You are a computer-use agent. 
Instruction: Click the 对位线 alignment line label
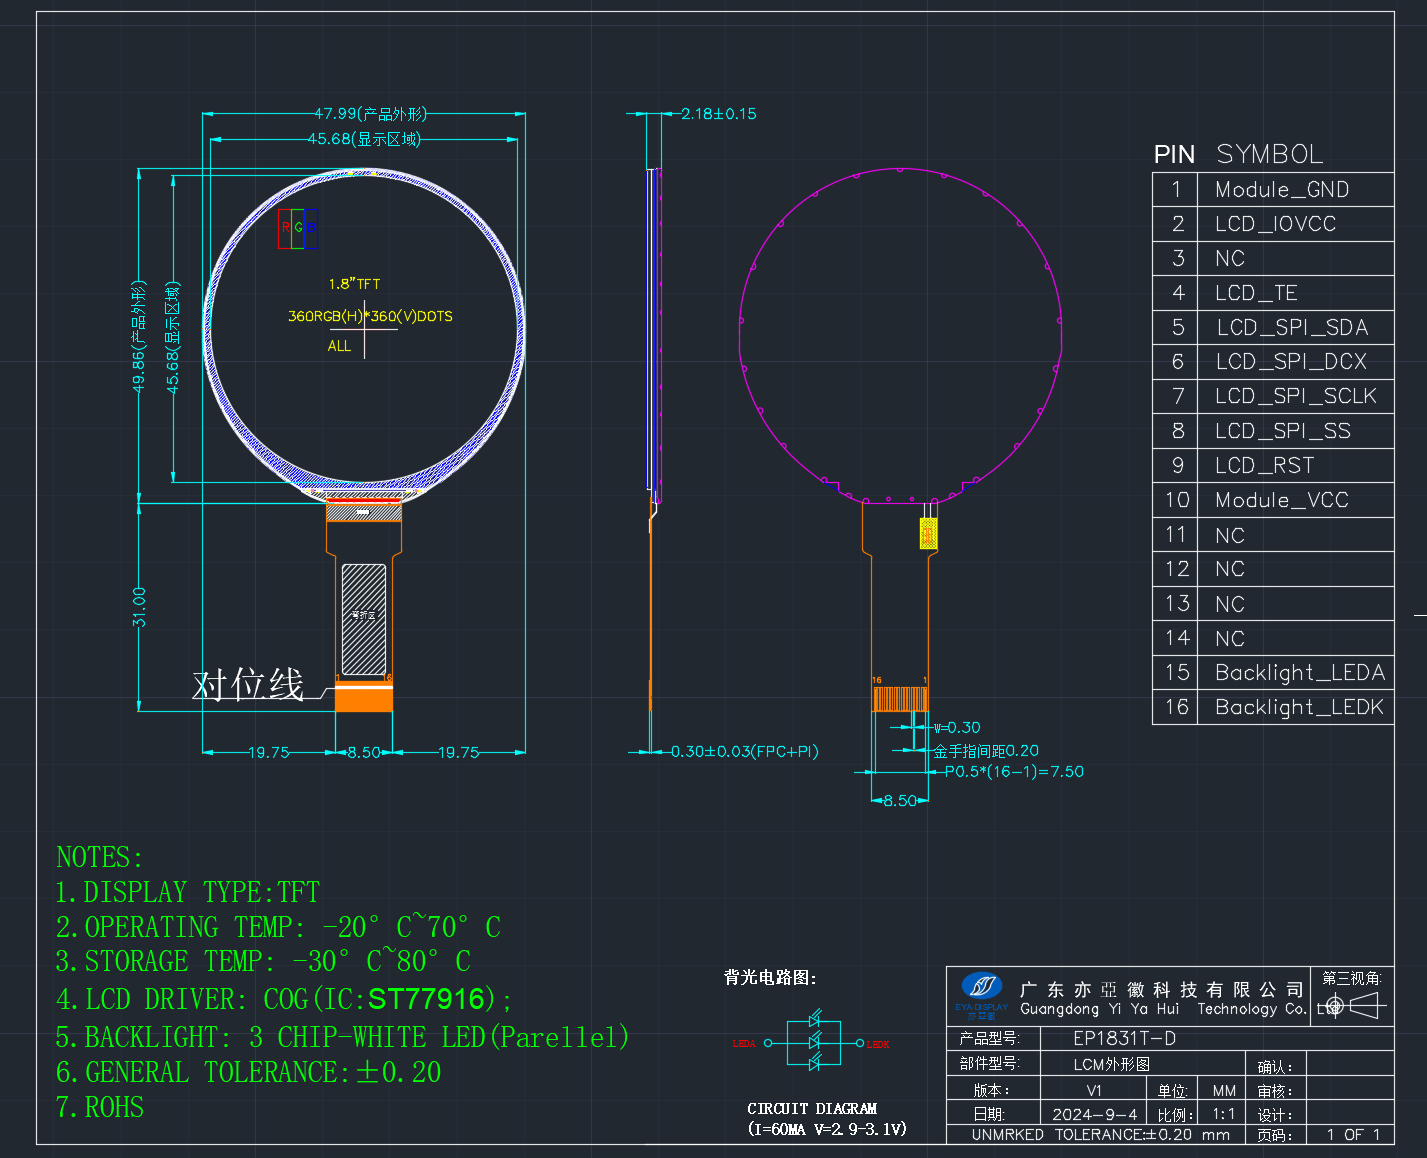(248, 685)
